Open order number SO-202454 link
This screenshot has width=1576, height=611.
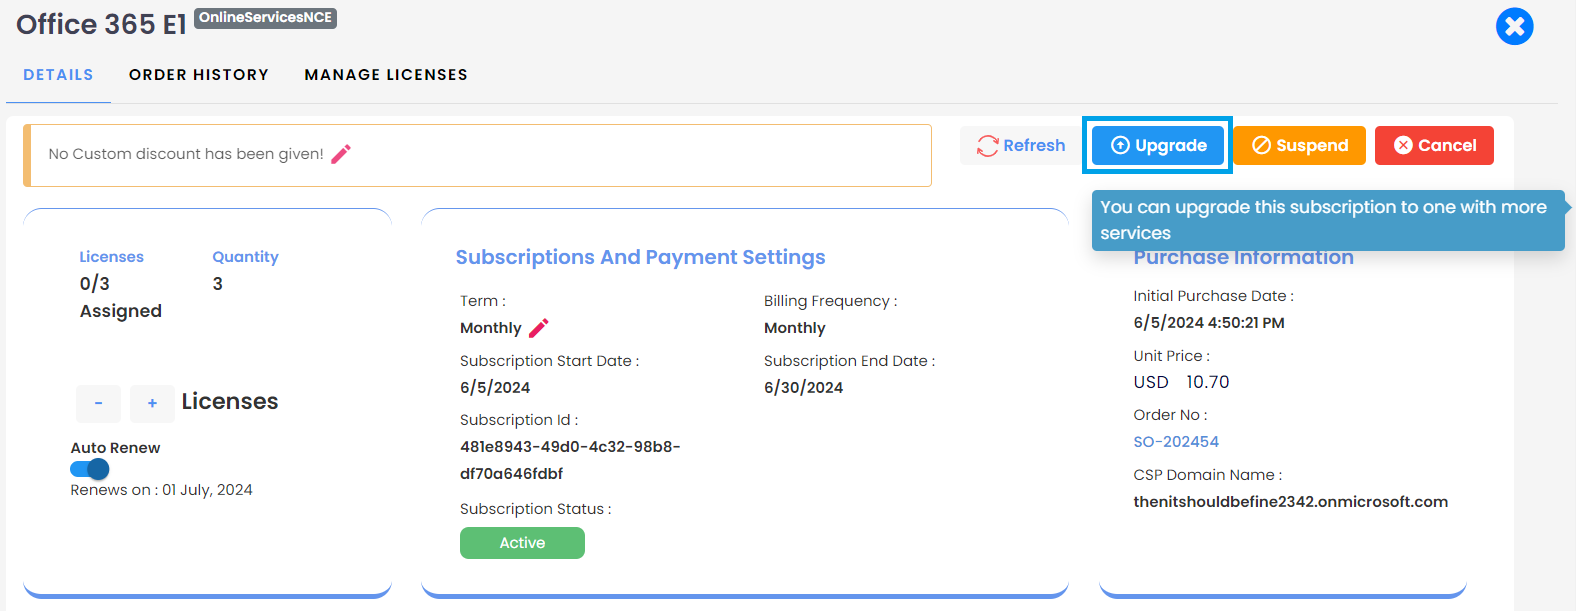pos(1176,442)
